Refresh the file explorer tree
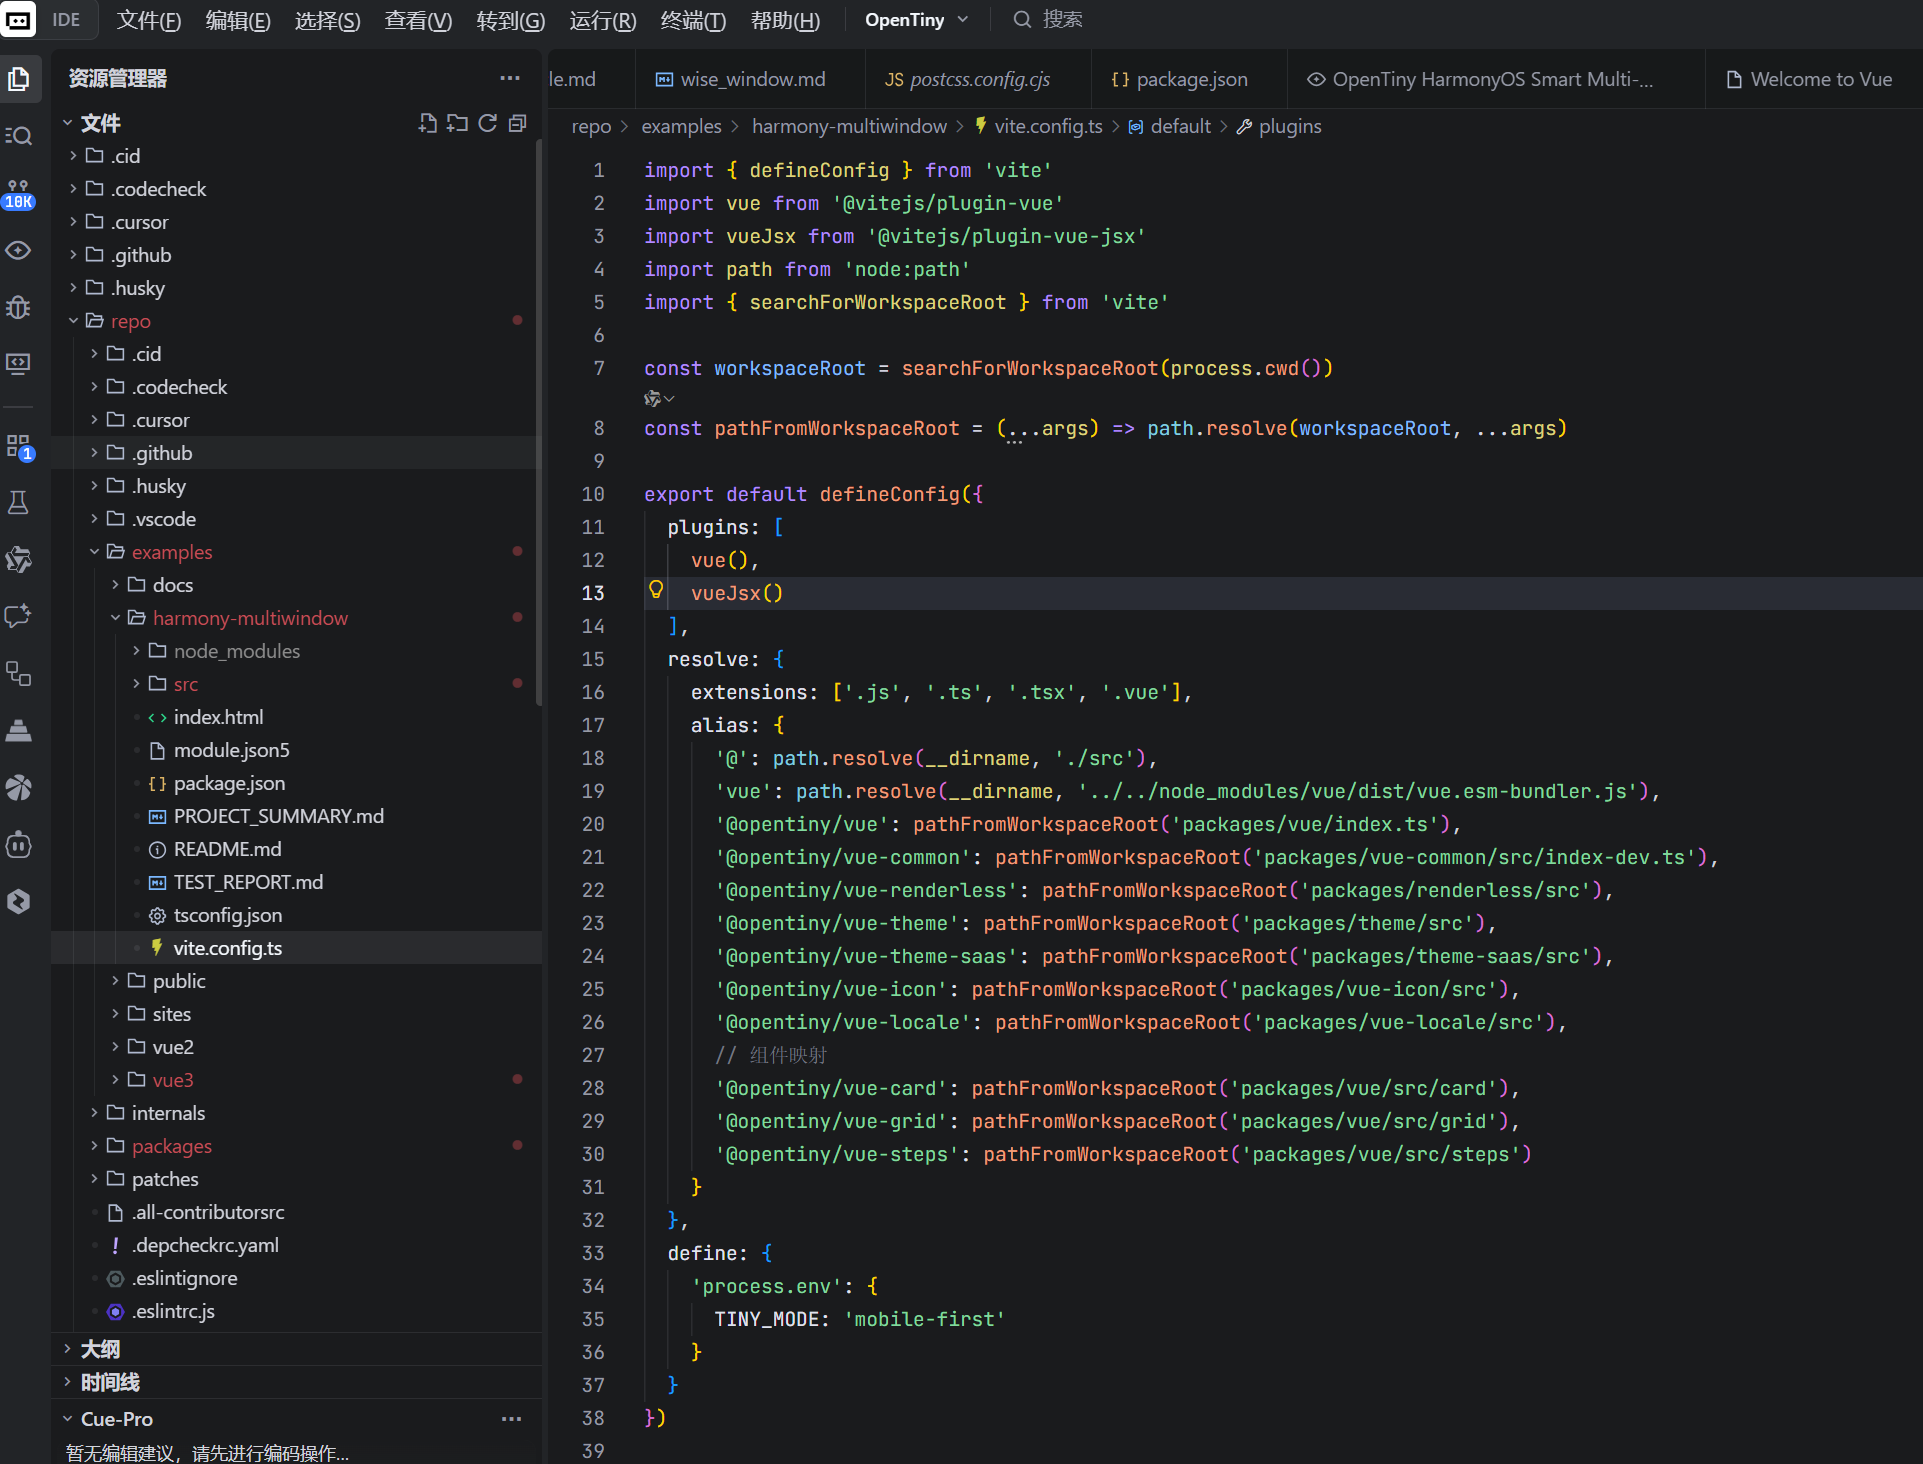The height and width of the screenshot is (1464, 1923). pyautogui.click(x=487, y=123)
